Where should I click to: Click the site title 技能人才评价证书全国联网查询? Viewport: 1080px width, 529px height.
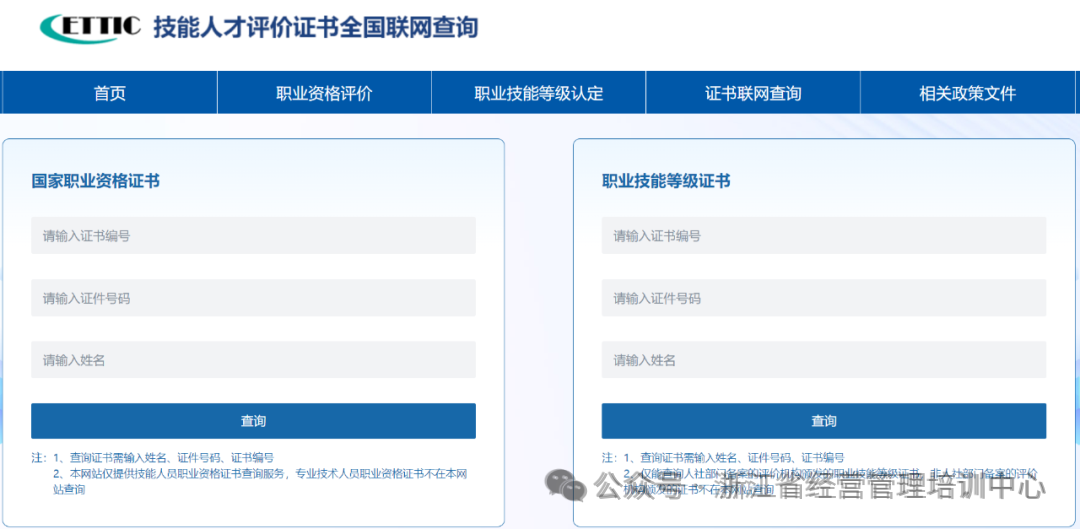click(315, 28)
